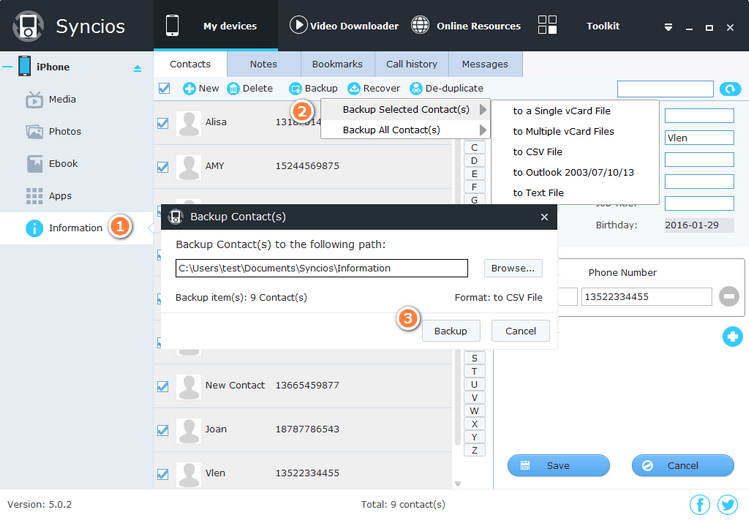Click the Birthday date field

coord(699,225)
